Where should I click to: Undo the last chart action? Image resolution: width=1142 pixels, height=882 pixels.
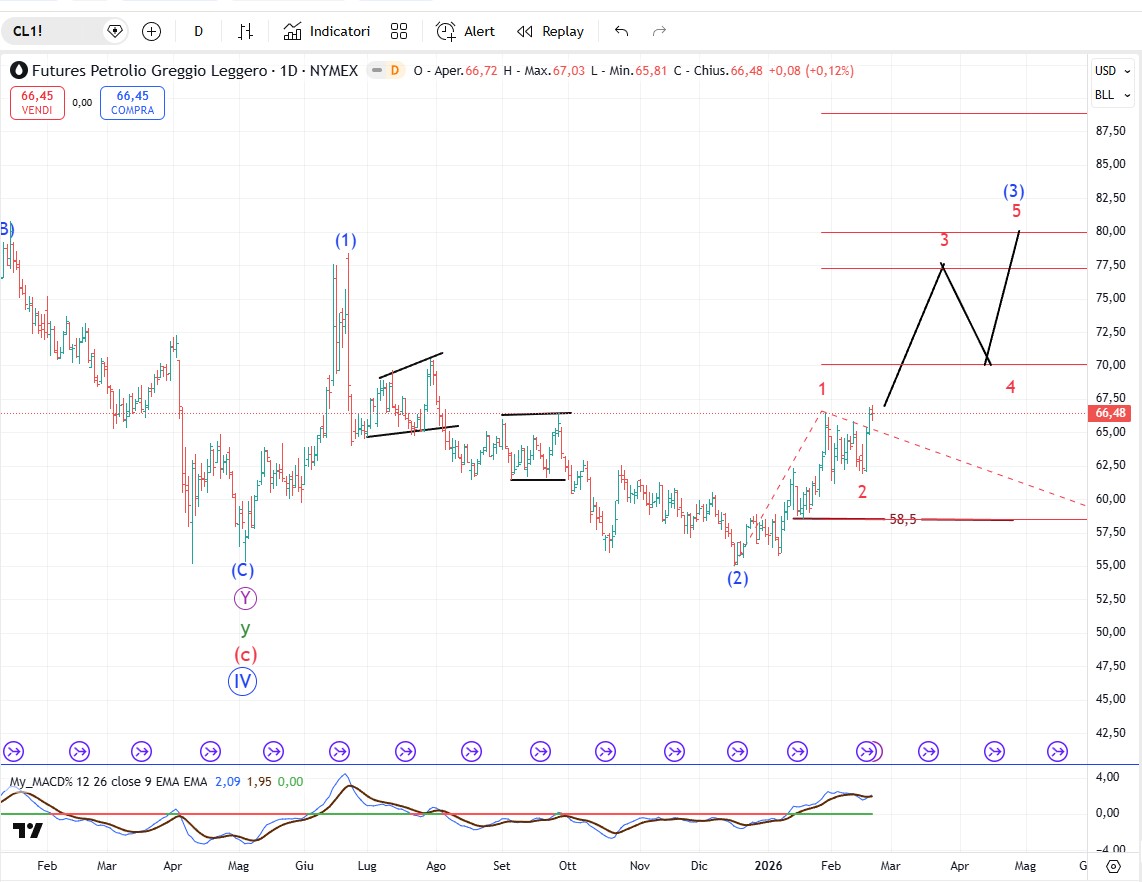click(x=621, y=31)
